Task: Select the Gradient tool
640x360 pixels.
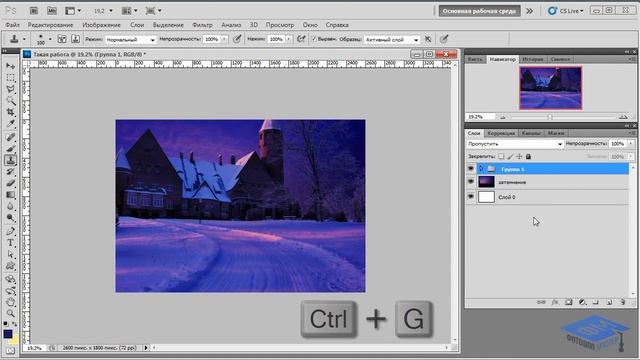Action: [x=11, y=195]
